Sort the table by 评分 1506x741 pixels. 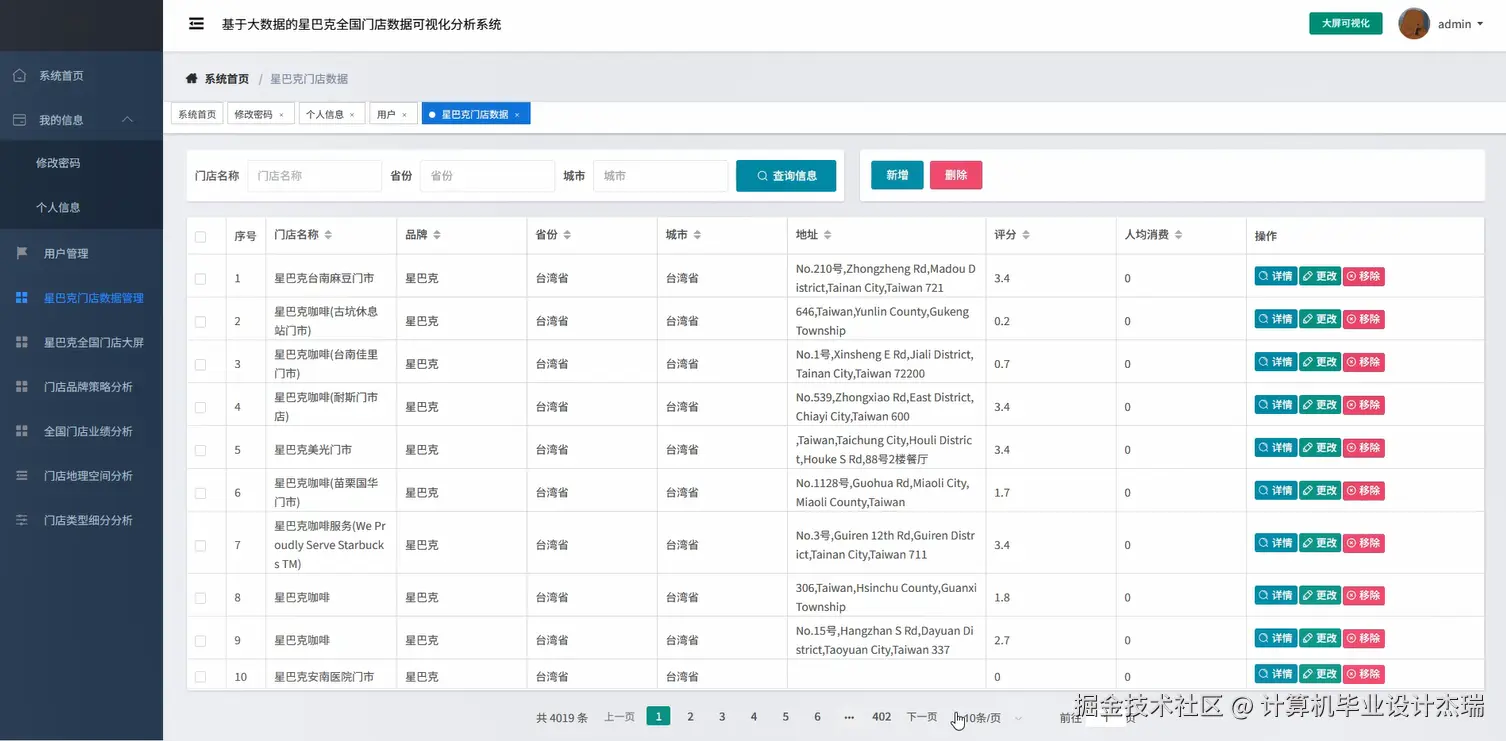1026,235
